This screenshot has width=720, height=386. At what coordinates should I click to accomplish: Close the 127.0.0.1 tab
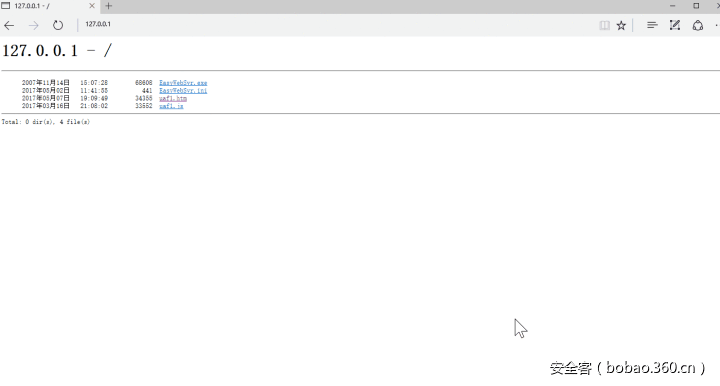tap(92, 6)
